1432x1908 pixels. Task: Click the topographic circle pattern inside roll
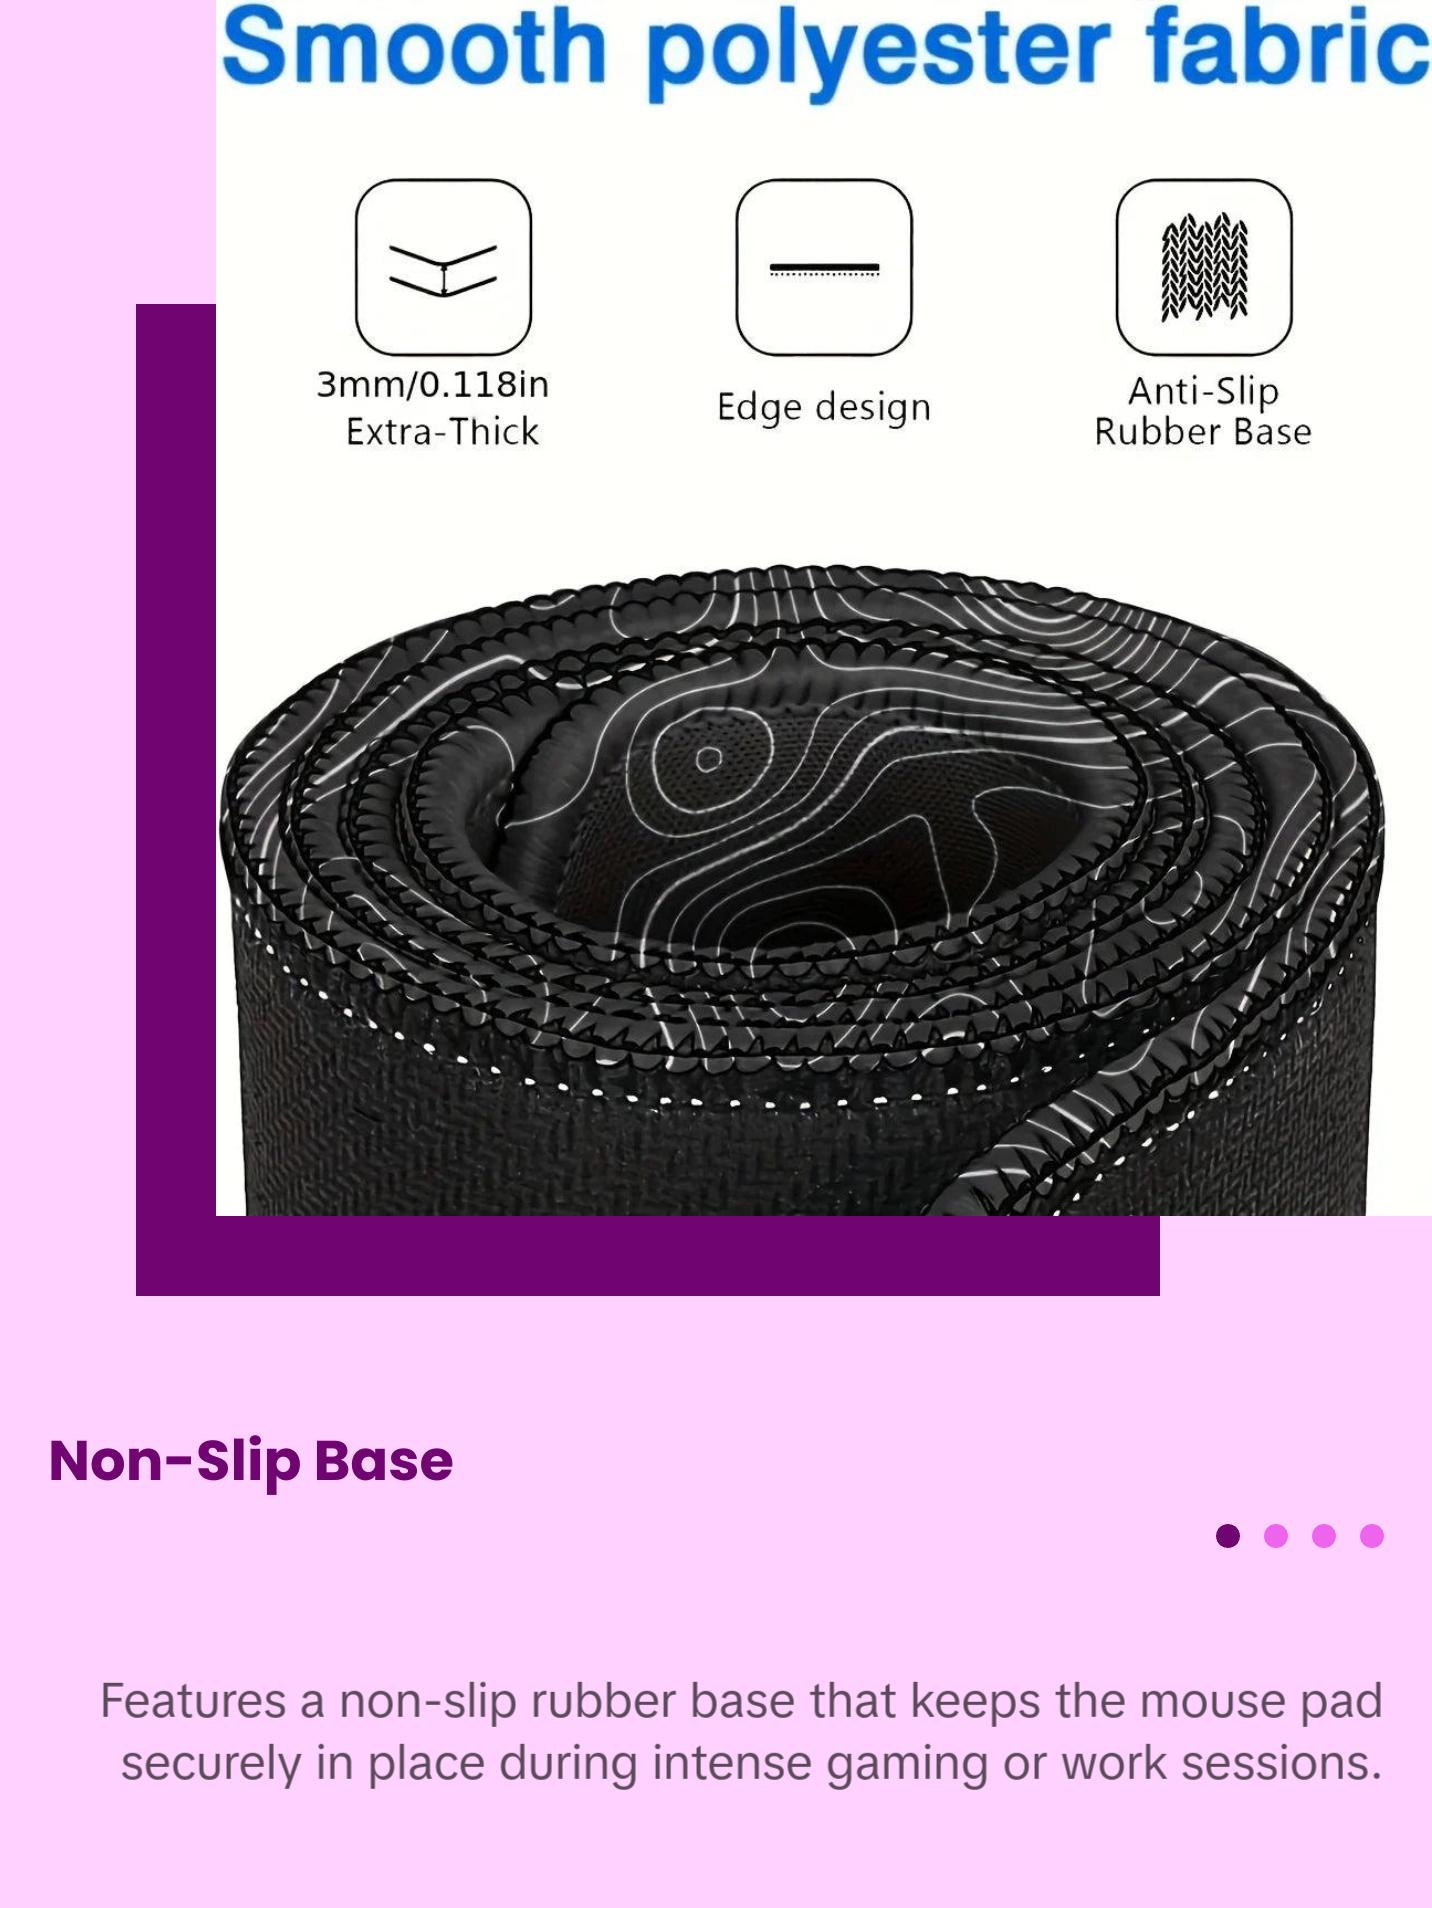click(x=709, y=759)
